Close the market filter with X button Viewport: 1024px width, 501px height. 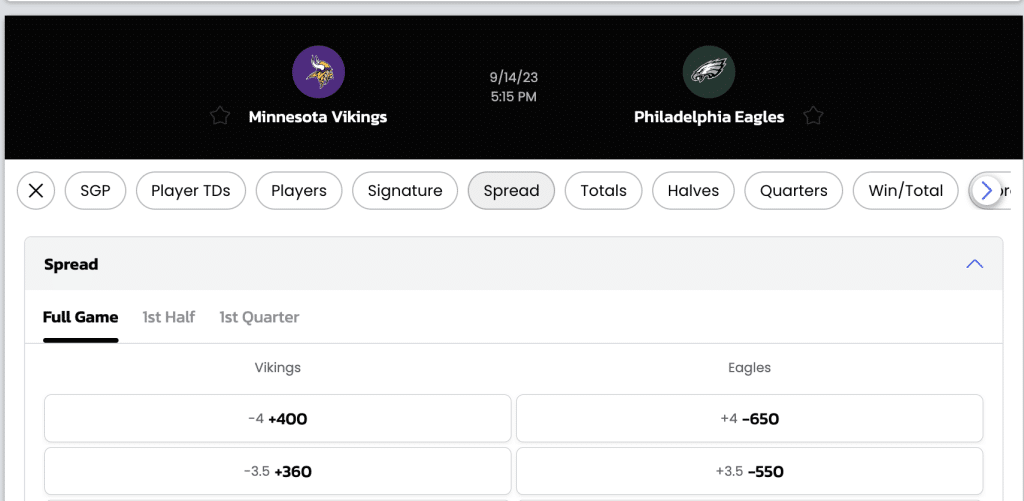[x=36, y=191]
